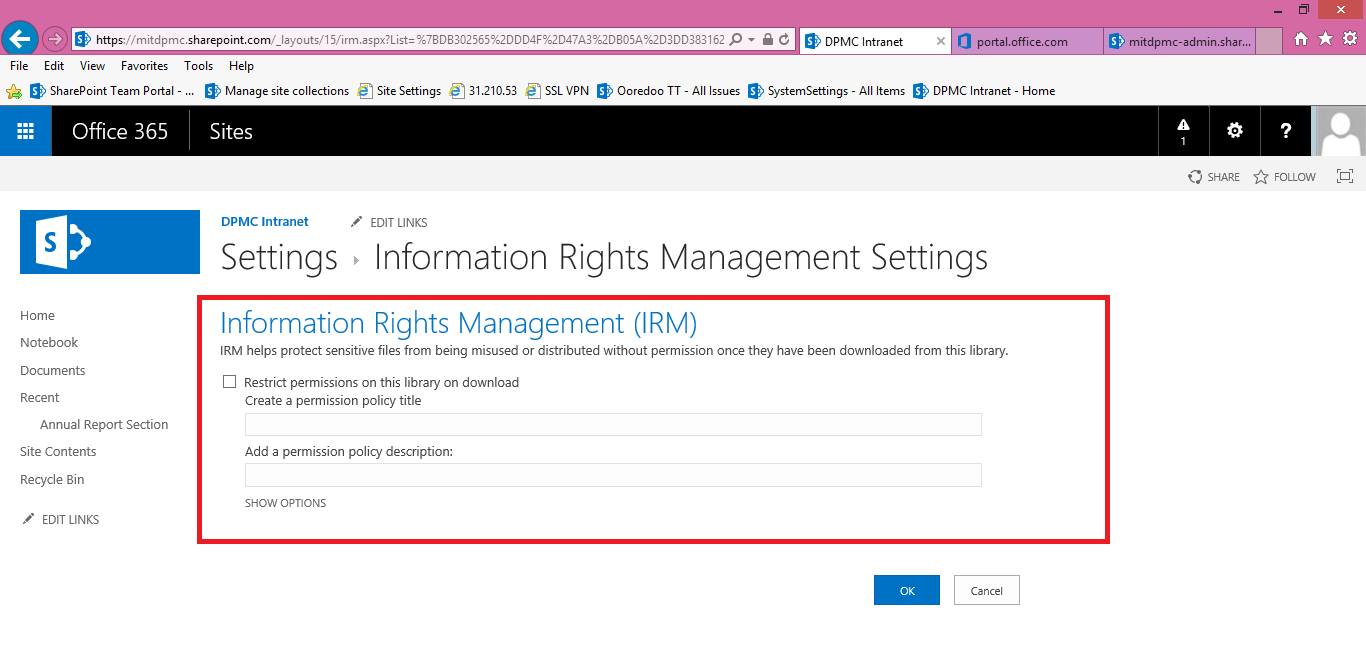
Task: Click the SharePoint site logo
Action: [109, 241]
